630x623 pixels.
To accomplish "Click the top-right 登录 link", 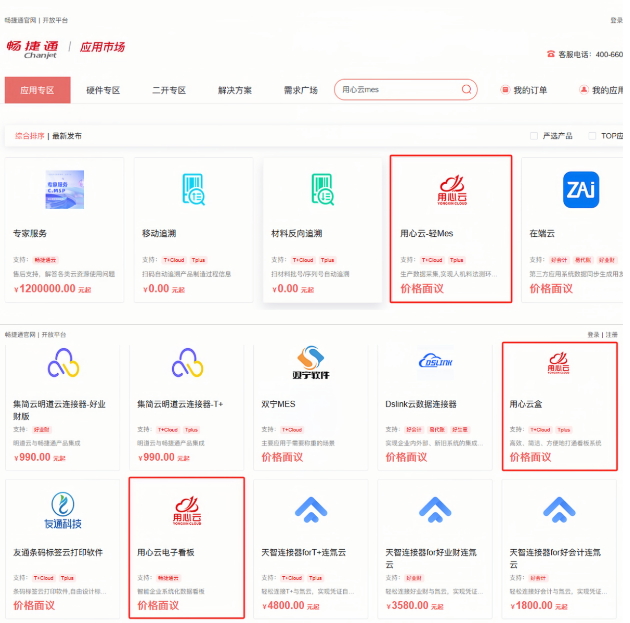I will (x=616, y=20).
